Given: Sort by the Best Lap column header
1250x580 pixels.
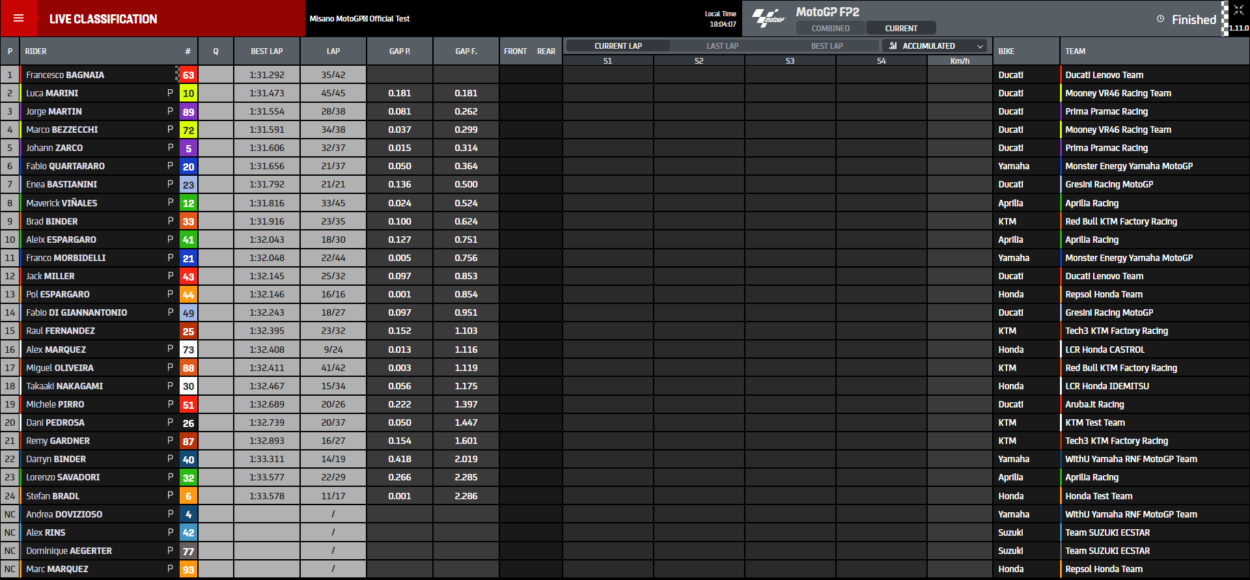Looking at the screenshot, I should 265,51.
